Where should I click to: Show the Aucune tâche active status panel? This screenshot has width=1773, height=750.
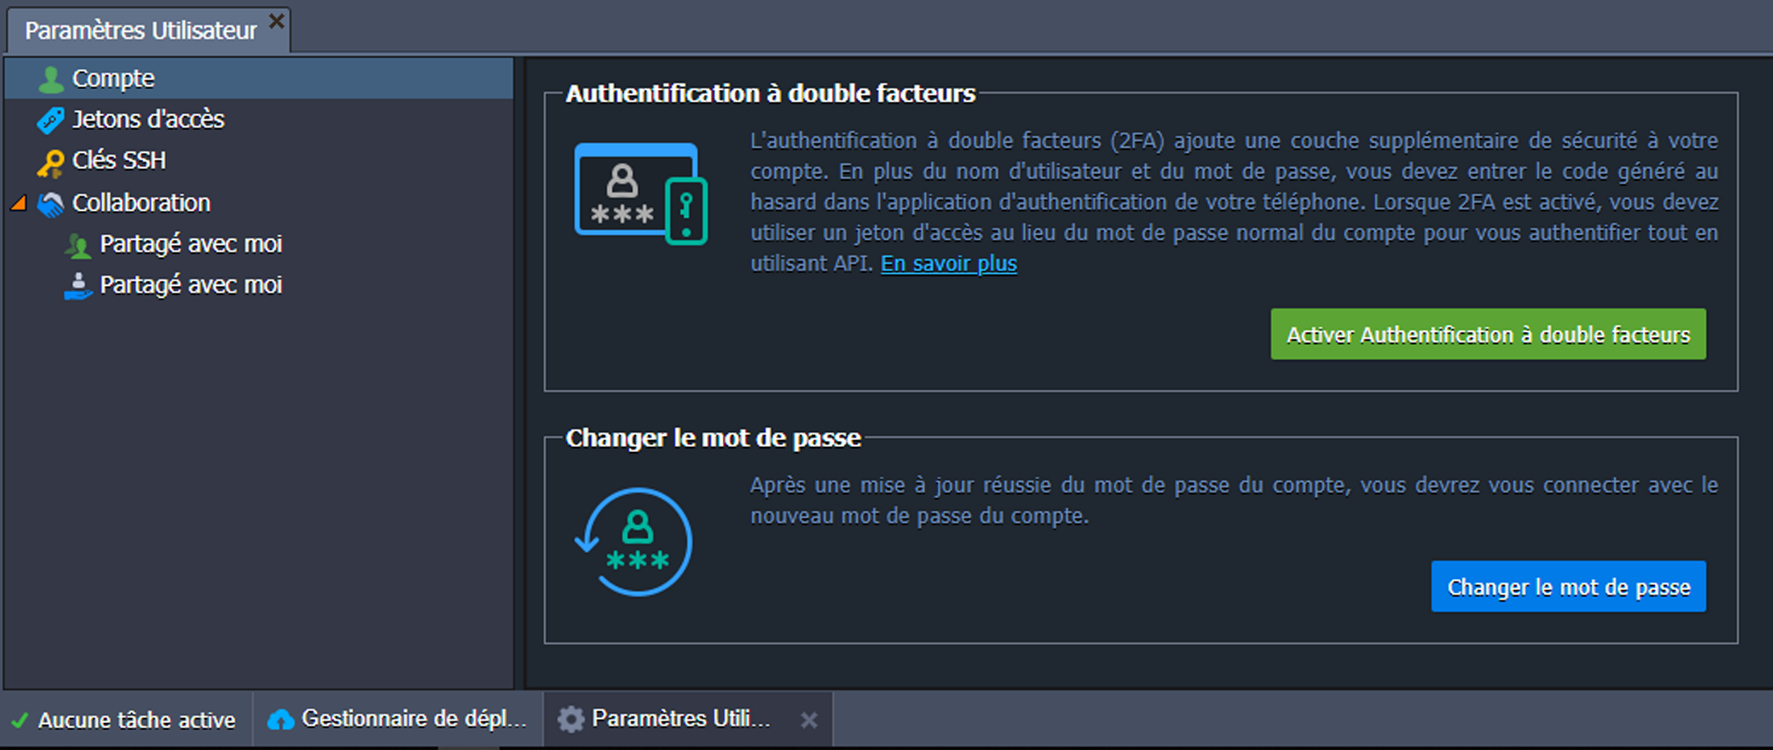click(126, 720)
